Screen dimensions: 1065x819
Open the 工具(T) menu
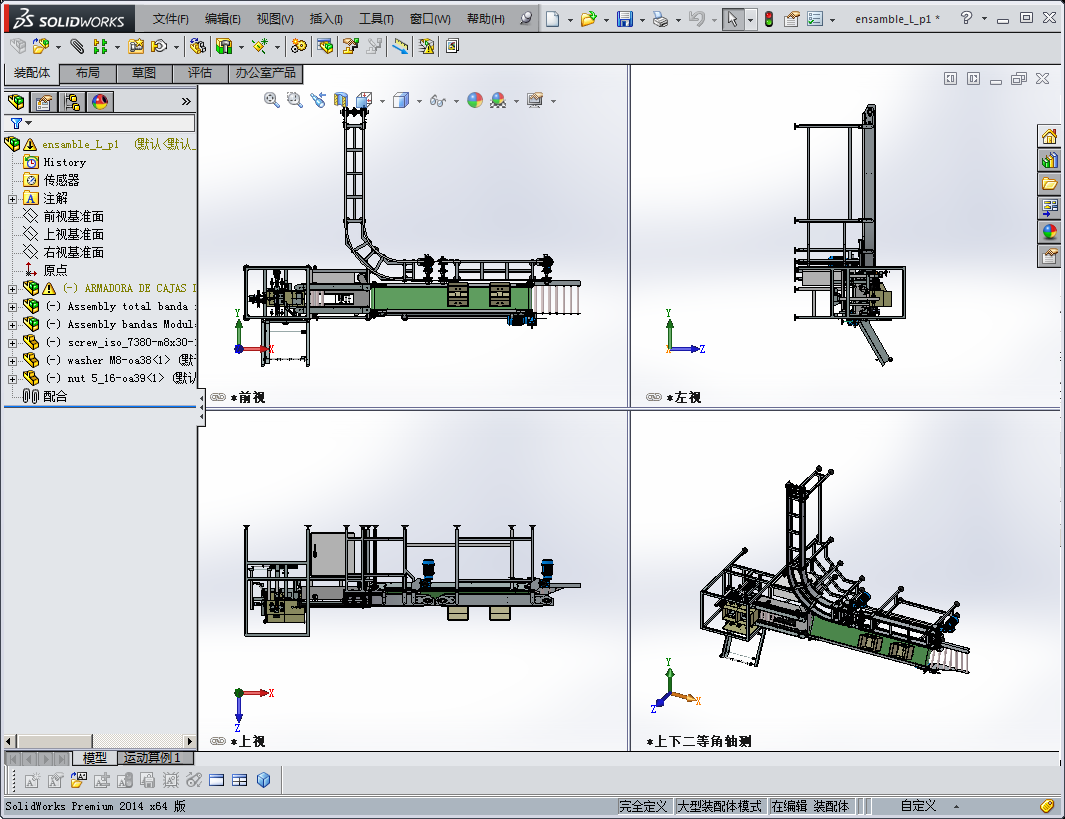point(376,19)
